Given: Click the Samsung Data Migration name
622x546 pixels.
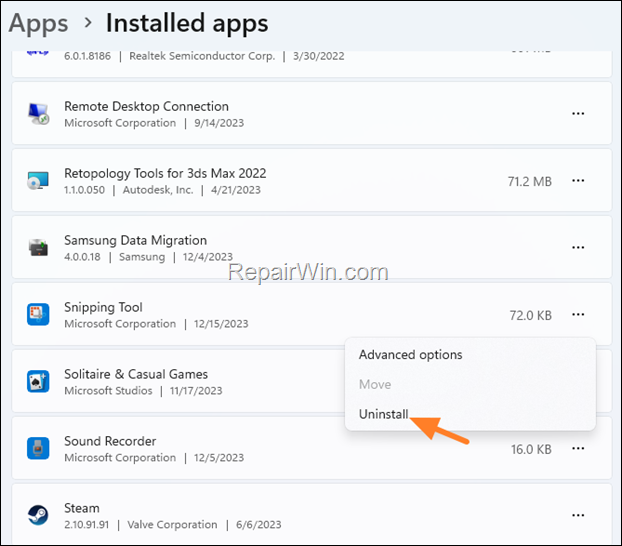Looking at the screenshot, I should (135, 240).
